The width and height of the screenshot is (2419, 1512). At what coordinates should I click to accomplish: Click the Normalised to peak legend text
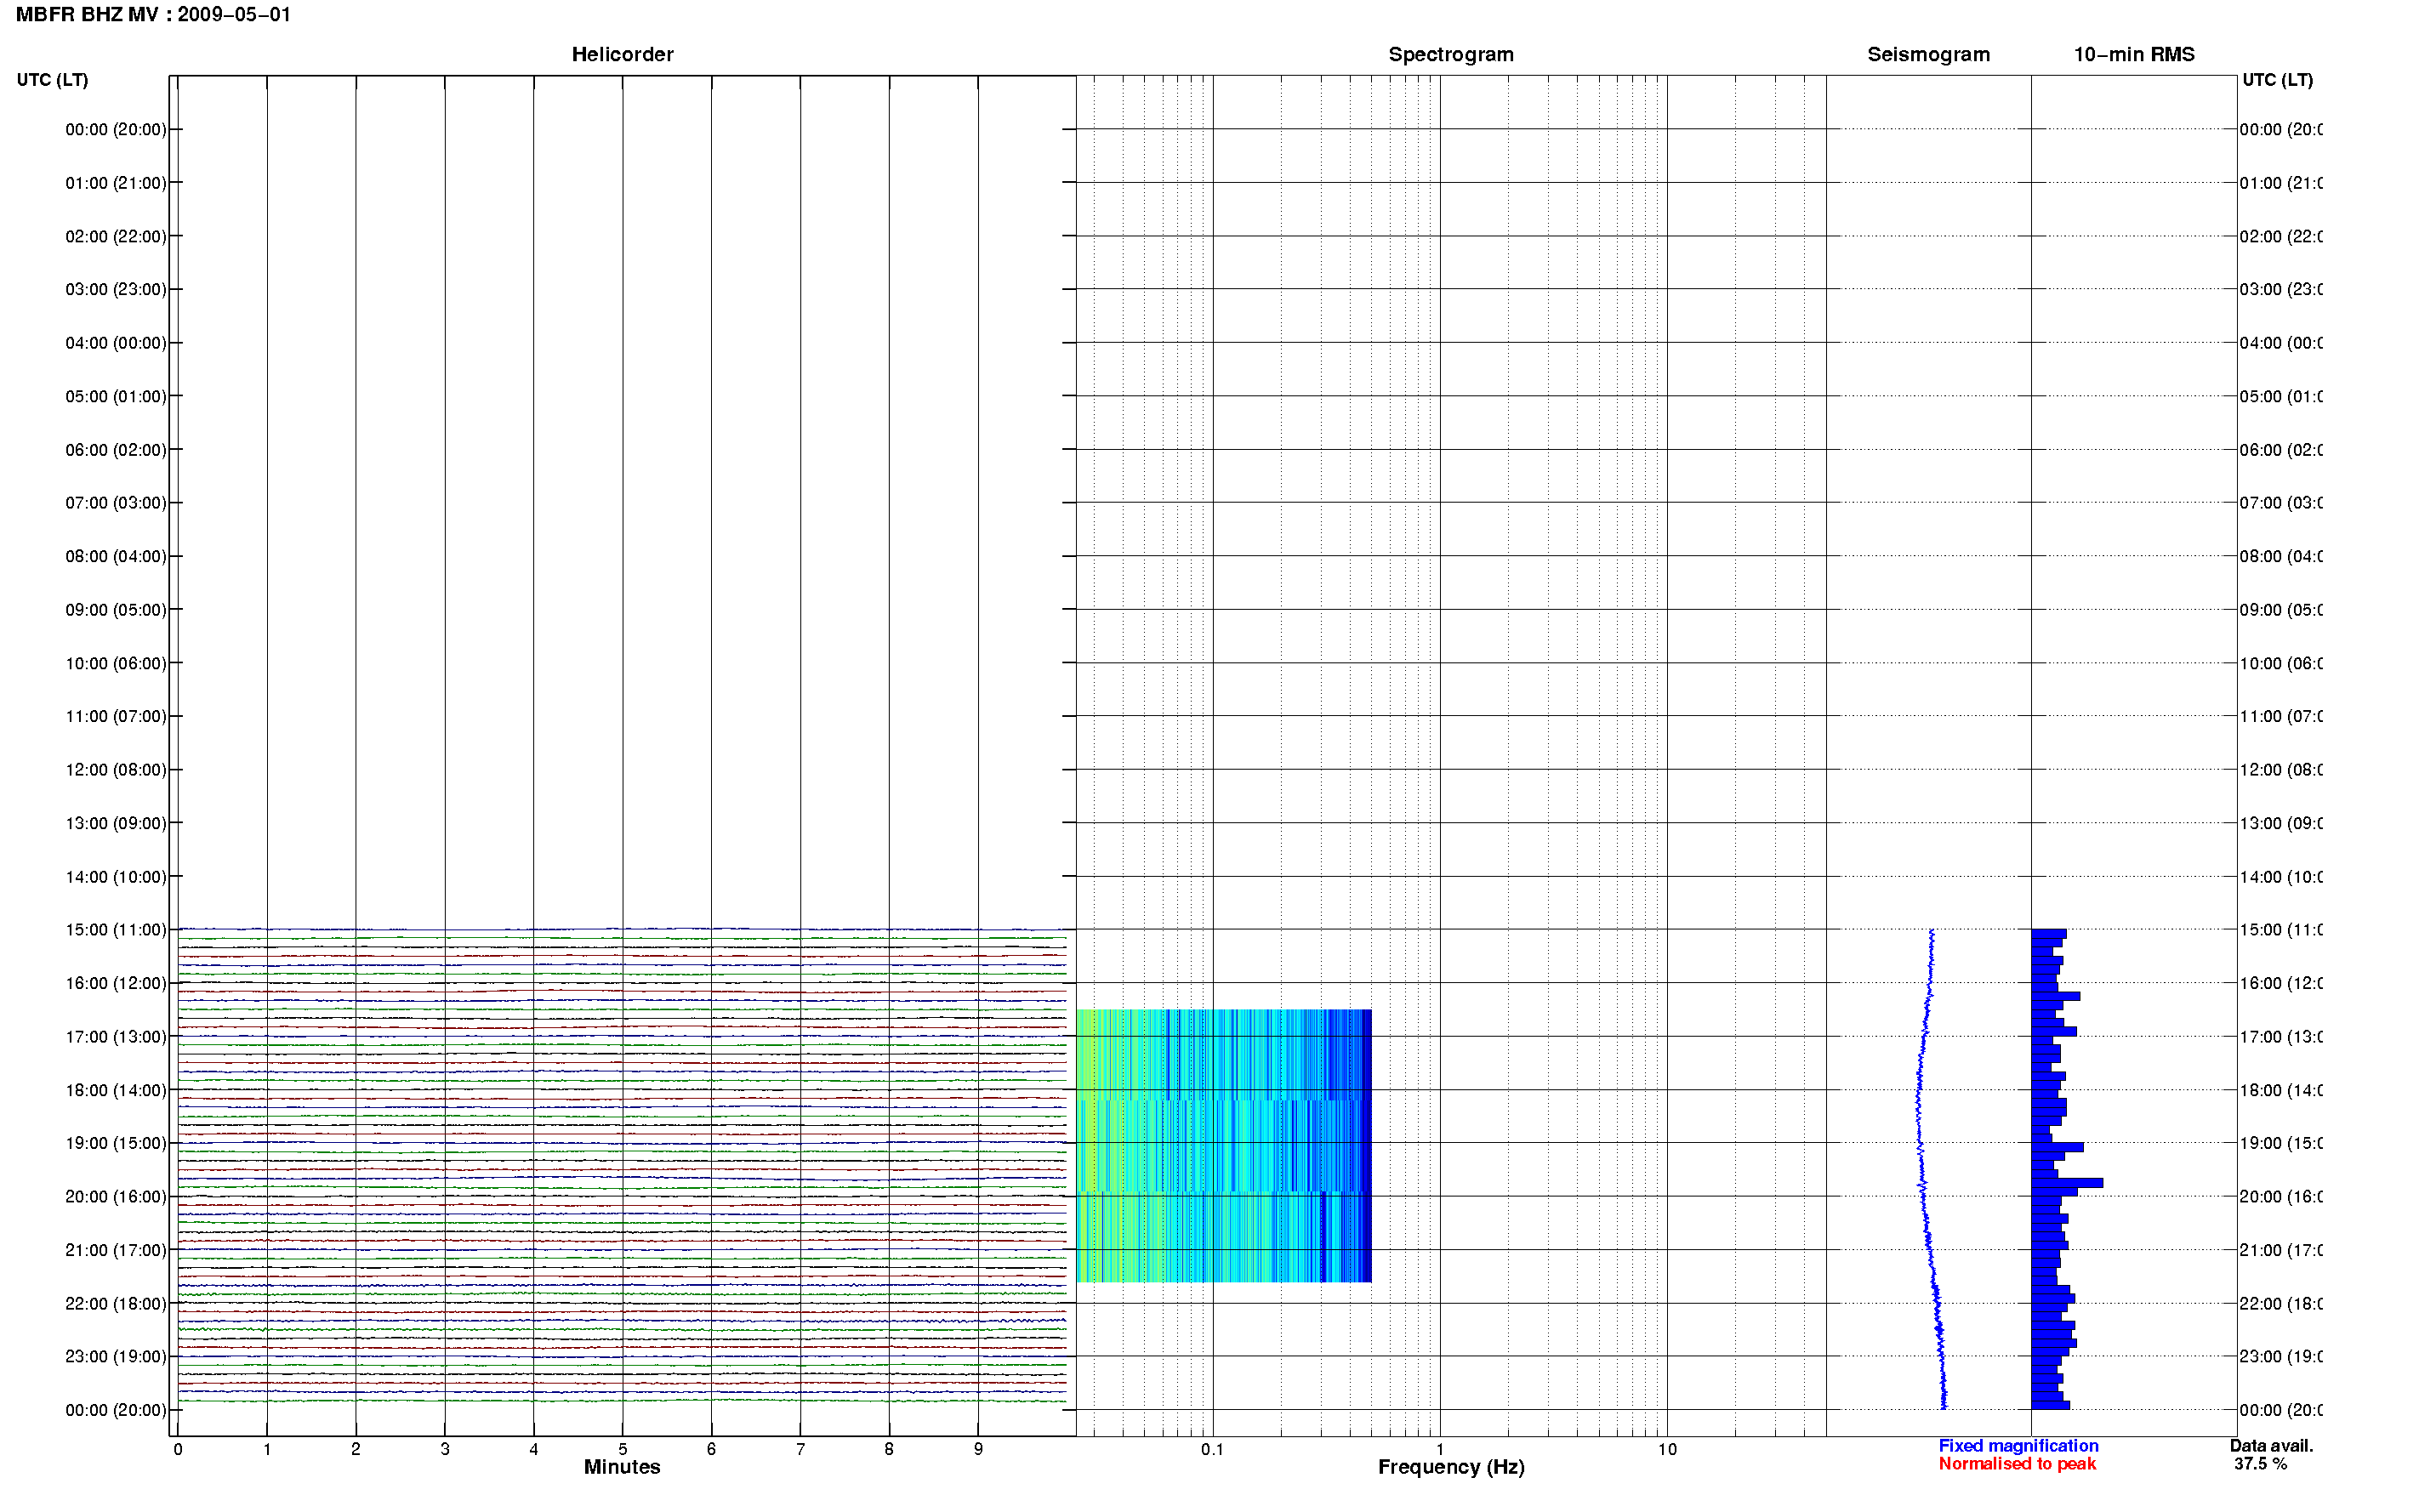click(x=2017, y=1464)
